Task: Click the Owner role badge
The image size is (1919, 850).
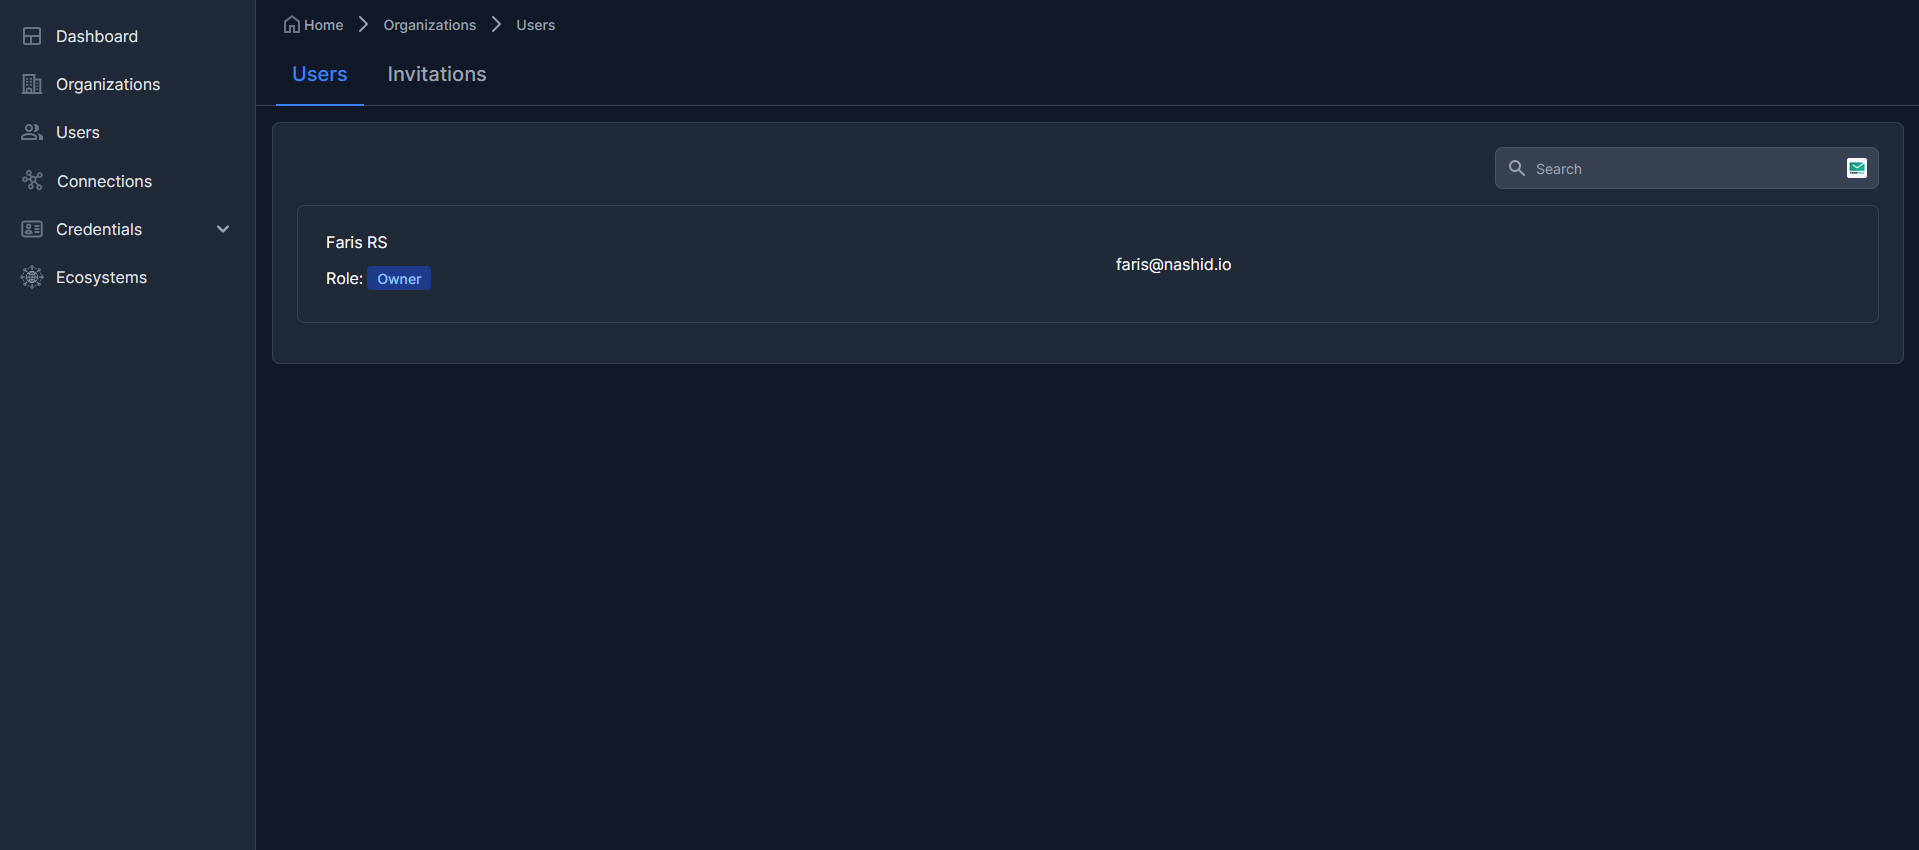Action: coord(399,278)
